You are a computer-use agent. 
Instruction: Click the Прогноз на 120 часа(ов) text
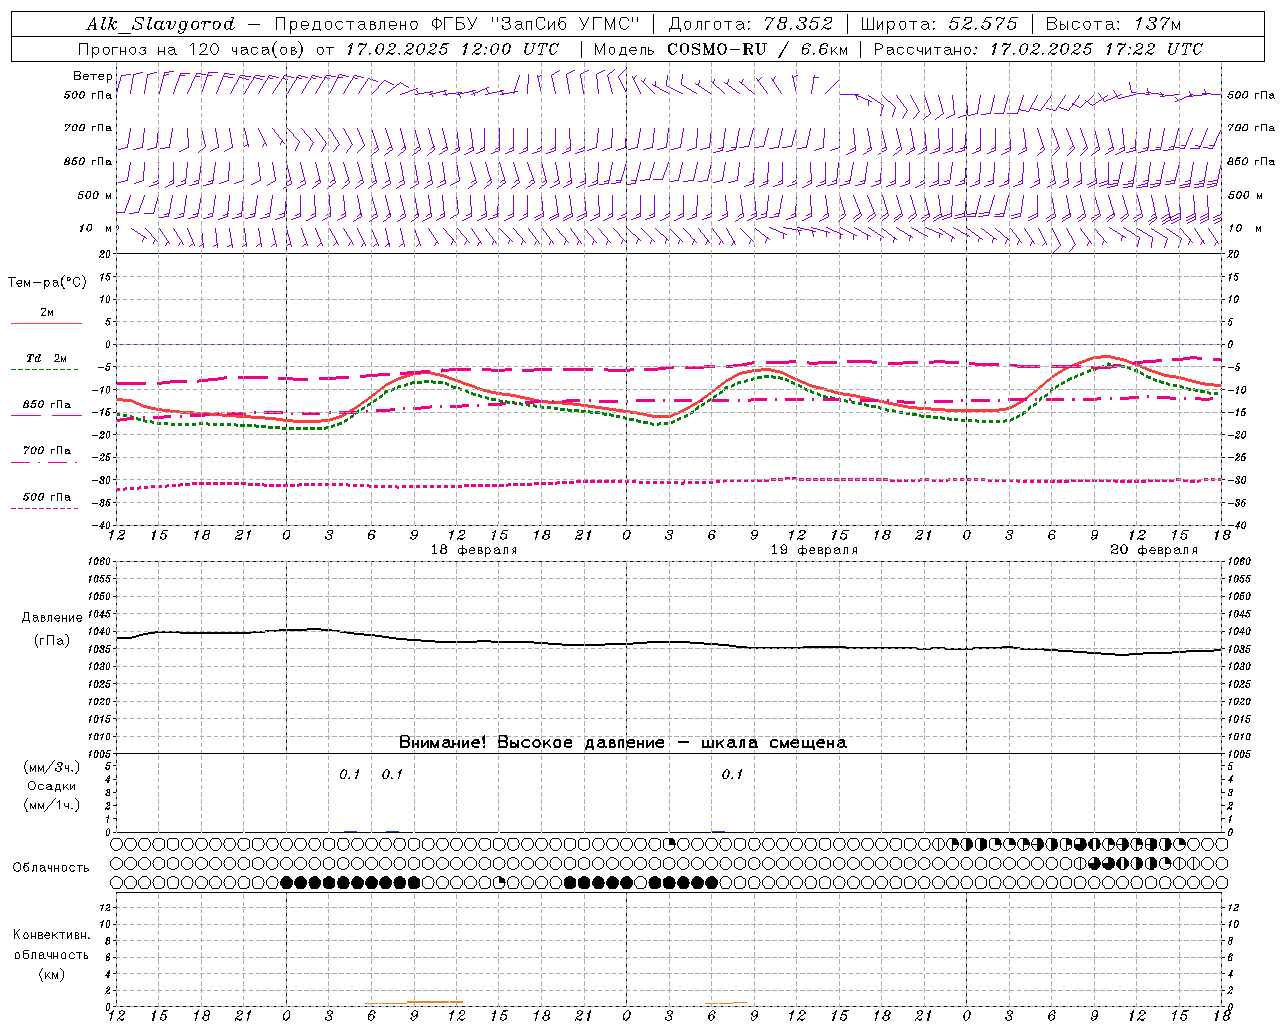[x=193, y=49]
